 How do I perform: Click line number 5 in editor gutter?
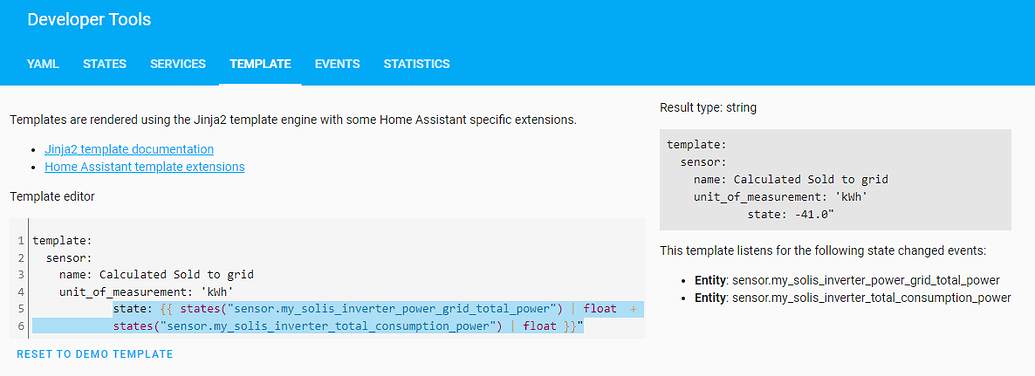(22, 309)
